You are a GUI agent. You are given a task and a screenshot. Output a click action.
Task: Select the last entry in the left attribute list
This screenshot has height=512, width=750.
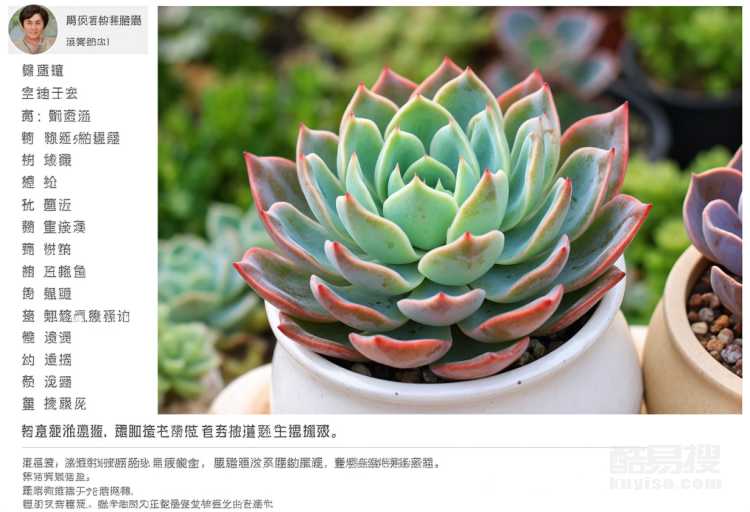(54, 404)
